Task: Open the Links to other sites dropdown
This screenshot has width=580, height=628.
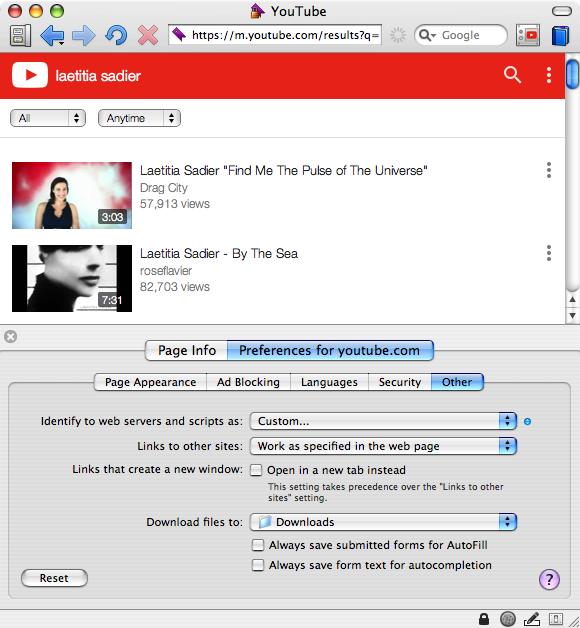Action: coord(383,446)
